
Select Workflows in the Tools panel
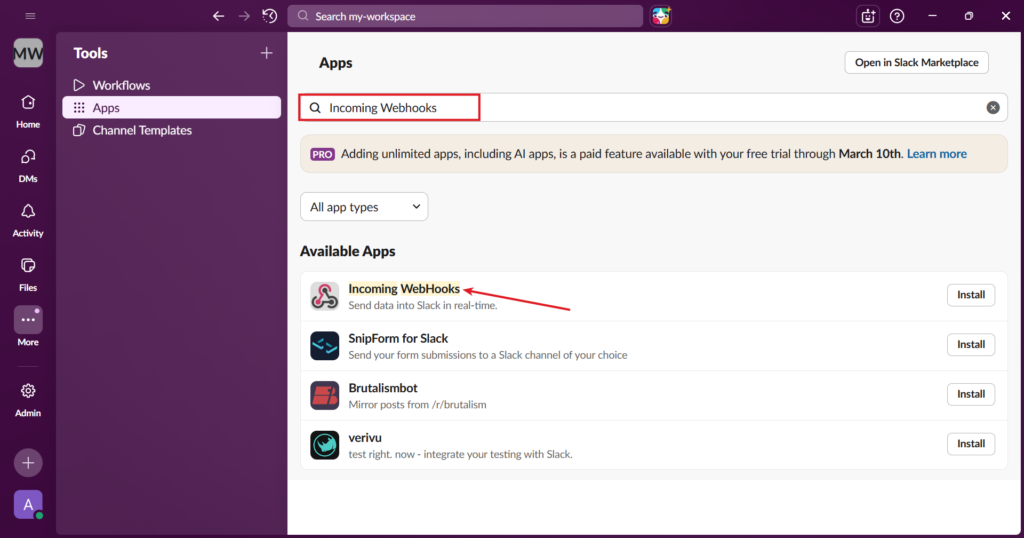click(172, 86)
